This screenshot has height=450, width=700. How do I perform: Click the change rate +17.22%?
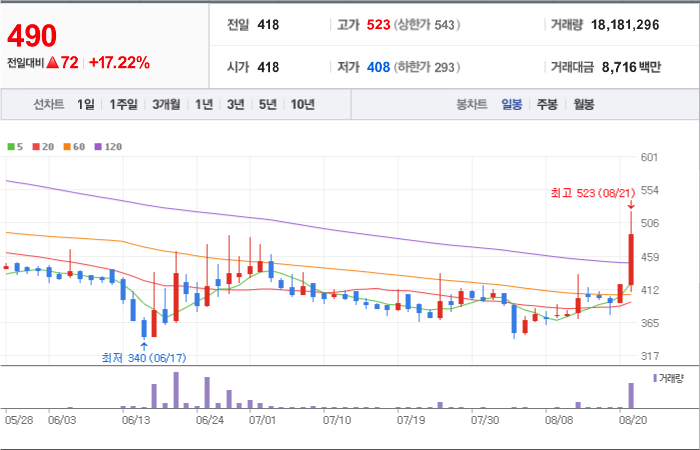click(119, 63)
